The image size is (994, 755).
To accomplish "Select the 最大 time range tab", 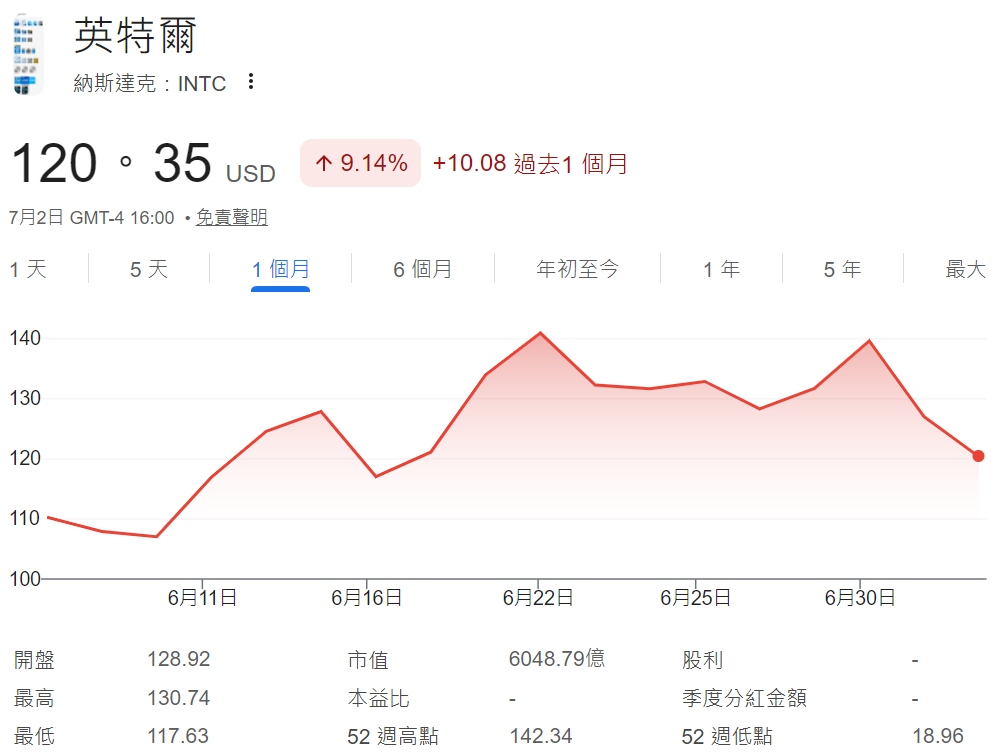I will pyautogui.click(x=965, y=269).
